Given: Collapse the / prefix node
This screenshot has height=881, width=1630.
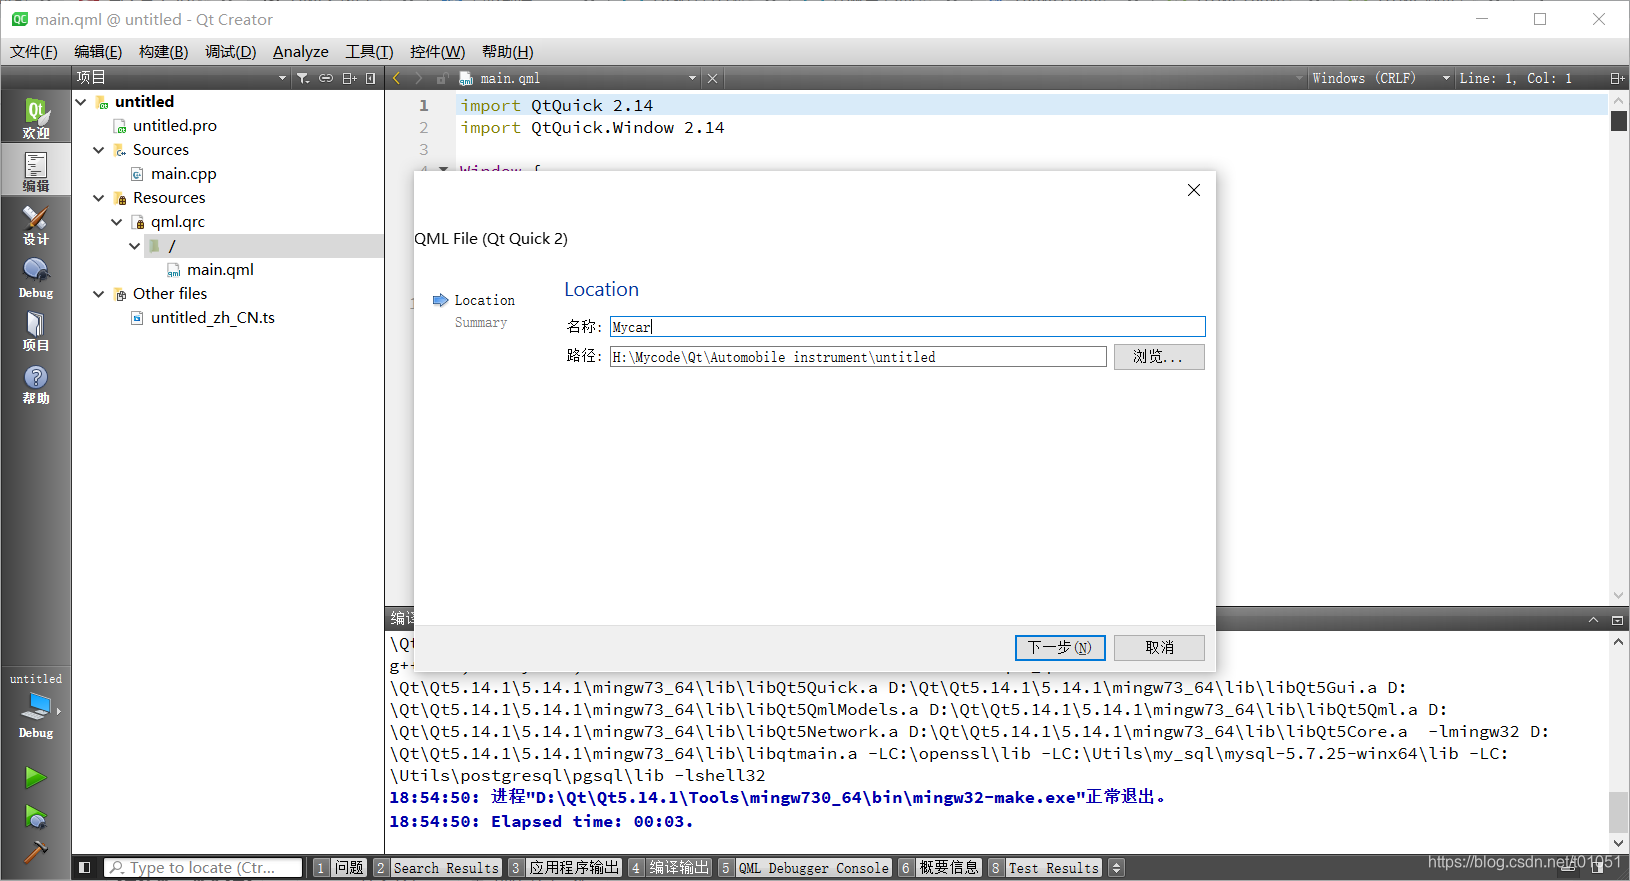Looking at the screenshot, I should (x=135, y=246).
